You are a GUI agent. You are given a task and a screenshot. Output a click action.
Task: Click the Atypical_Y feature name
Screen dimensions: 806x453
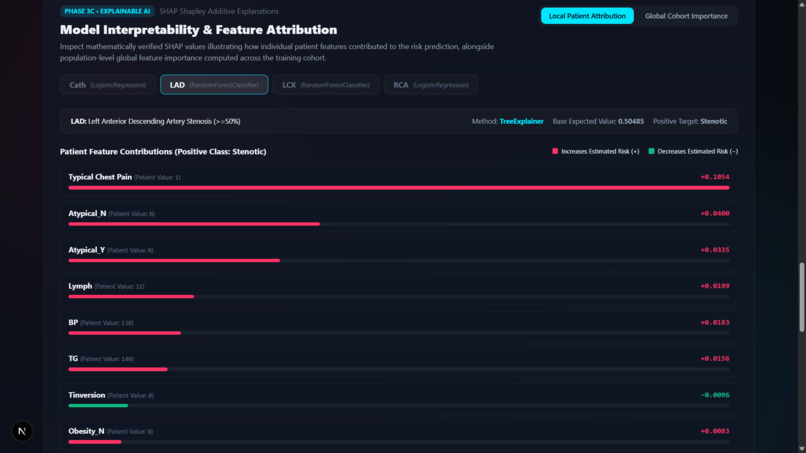tap(86, 250)
